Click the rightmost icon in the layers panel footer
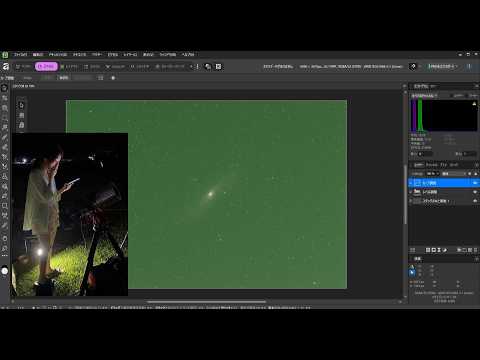 coord(475,250)
